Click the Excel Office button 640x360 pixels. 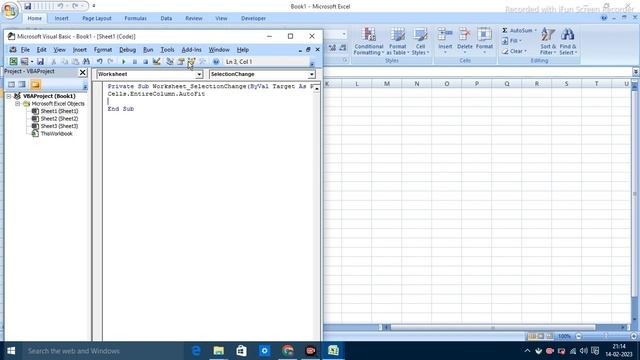9,10
